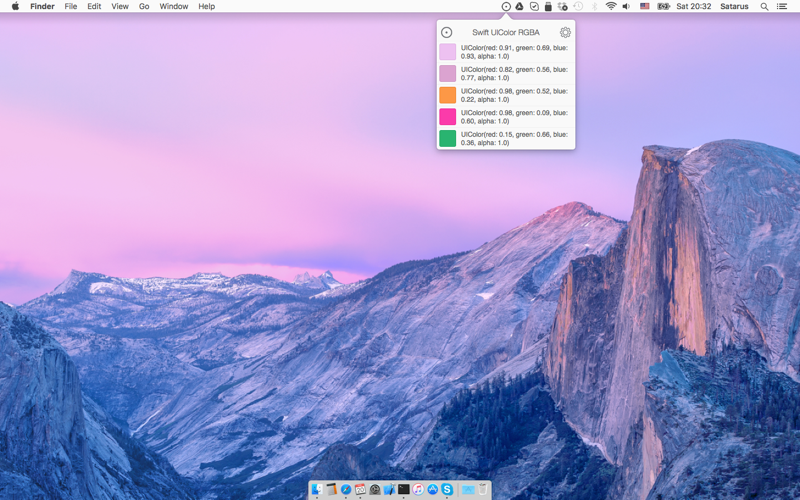The height and width of the screenshot is (500, 800).
Task: Open the battery status menu
Action: [663, 6]
